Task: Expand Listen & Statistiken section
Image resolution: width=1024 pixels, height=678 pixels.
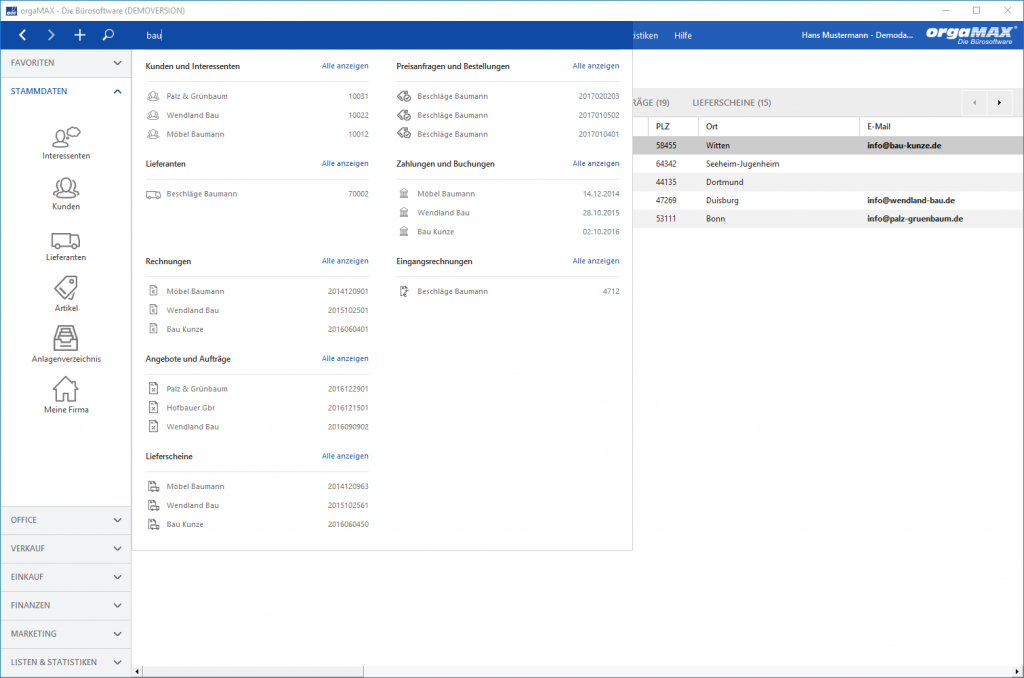Action: tap(66, 662)
